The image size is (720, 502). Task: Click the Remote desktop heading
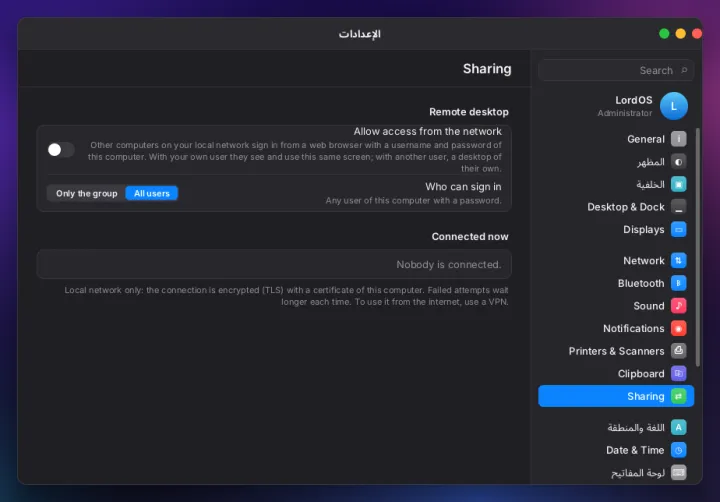point(469,112)
